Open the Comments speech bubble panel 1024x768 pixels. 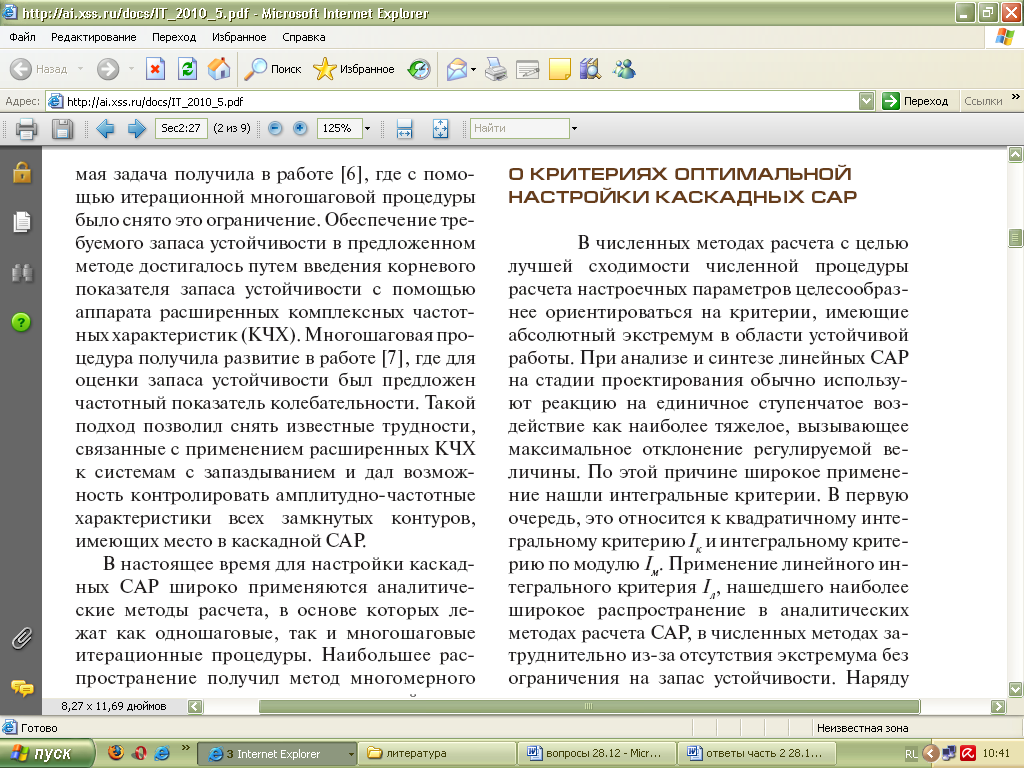pos(22,688)
